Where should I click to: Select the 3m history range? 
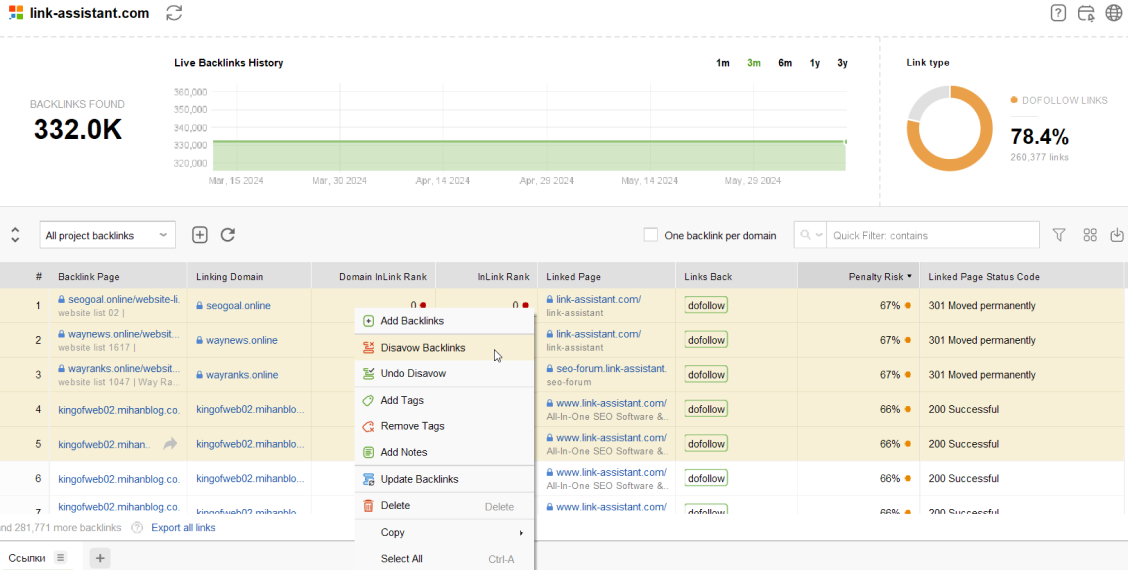pyautogui.click(x=753, y=63)
